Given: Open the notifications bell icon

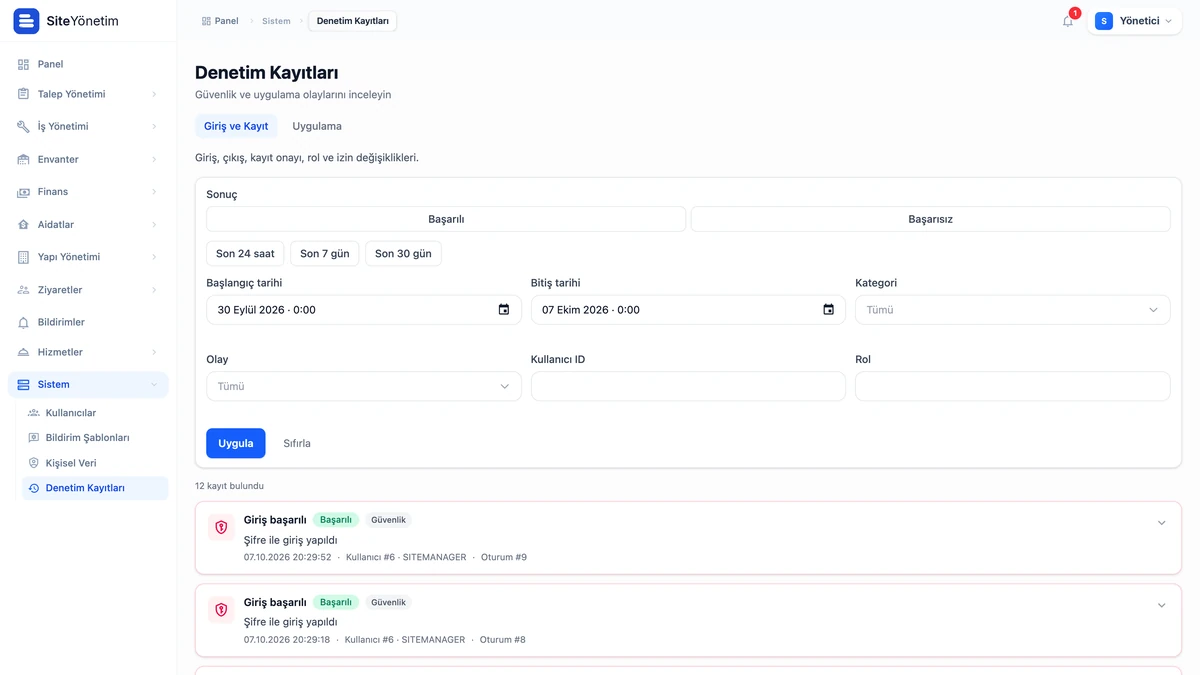Looking at the screenshot, I should coord(1068,21).
